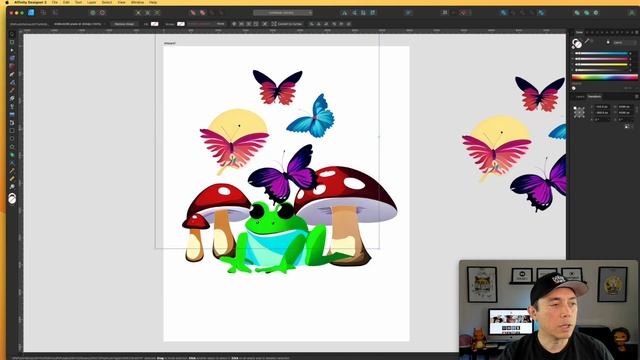Viewport: 640px width, 360px height.
Task: Open the Window menu
Action: [137, 2]
